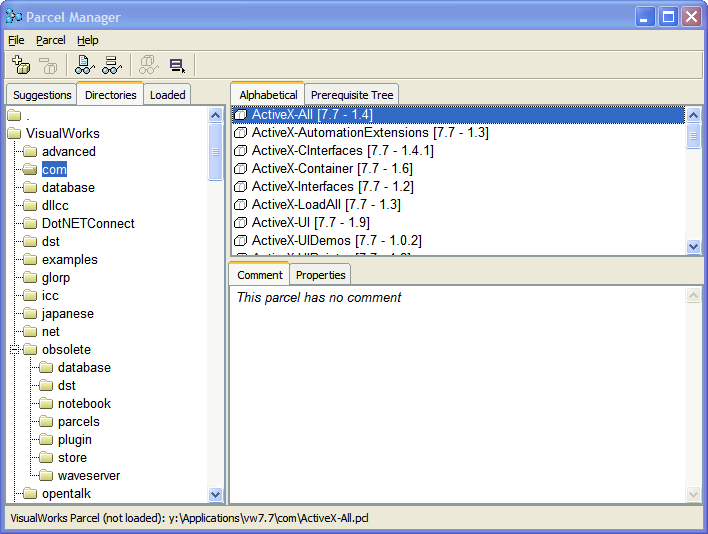Click parcel list scrollbar down arrow

(693, 246)
